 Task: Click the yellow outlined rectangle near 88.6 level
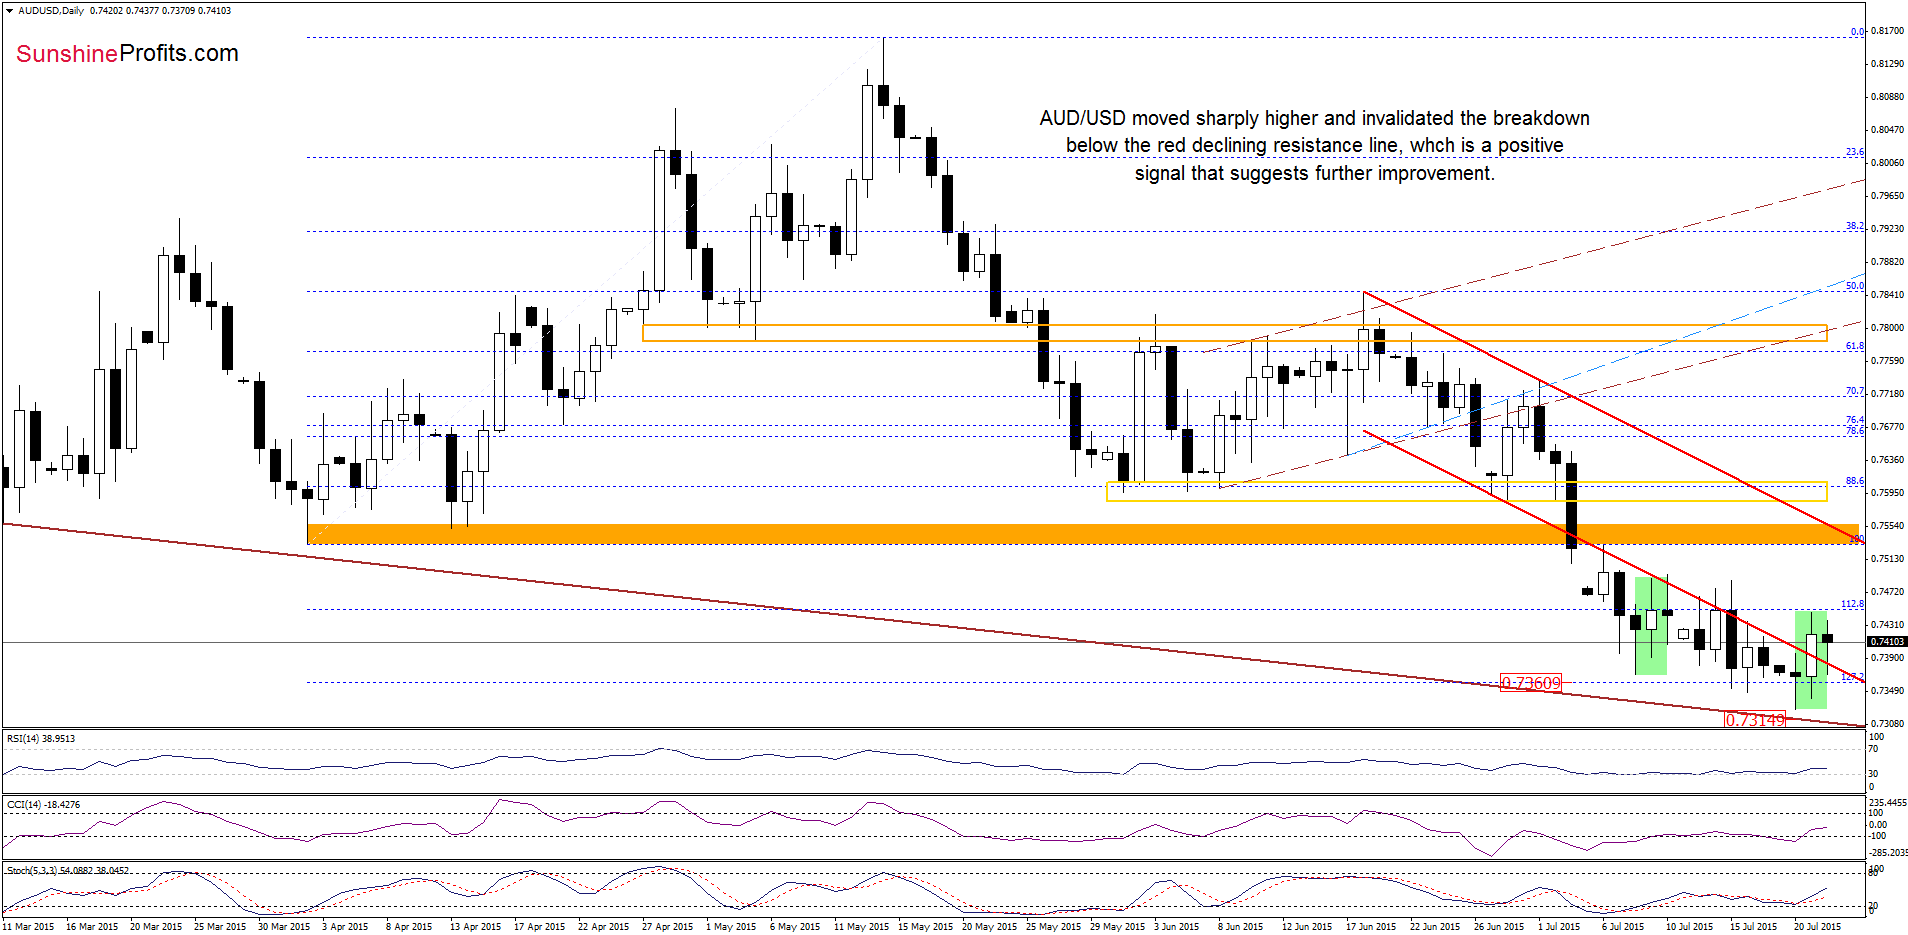[x=1467, y=491]
